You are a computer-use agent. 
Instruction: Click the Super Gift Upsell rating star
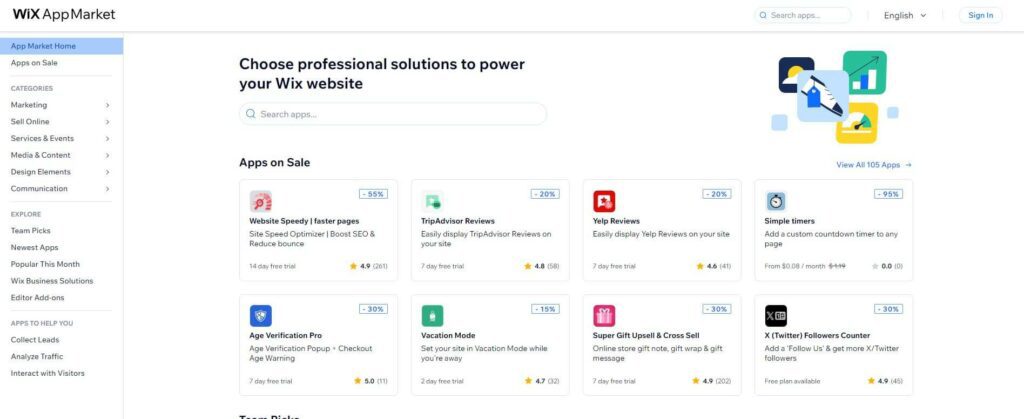pos(696,381)
